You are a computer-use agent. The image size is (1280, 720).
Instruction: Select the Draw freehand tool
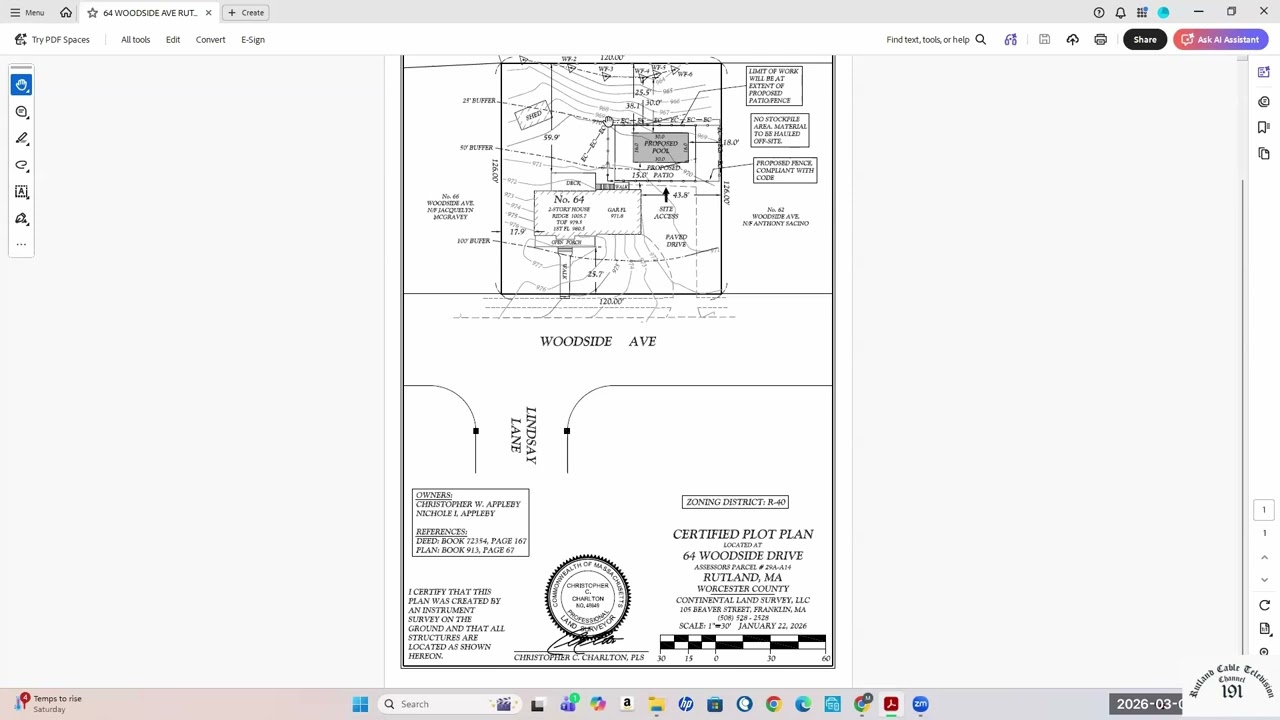coord(22,165)
